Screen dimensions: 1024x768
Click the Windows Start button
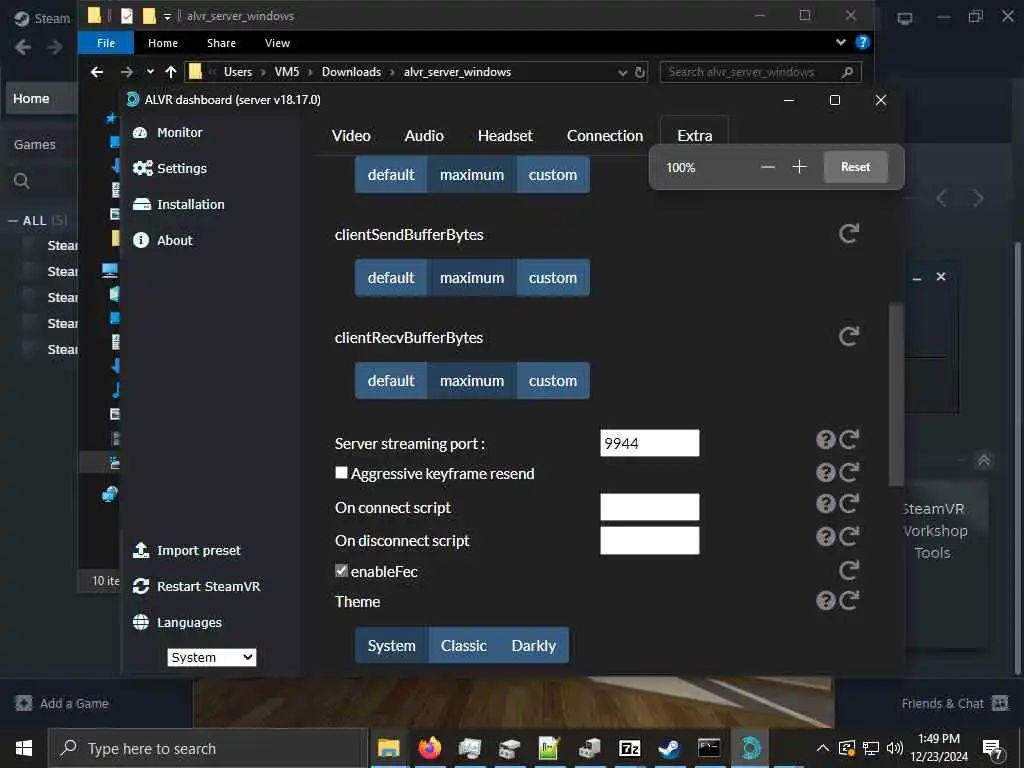pos(24,748)
